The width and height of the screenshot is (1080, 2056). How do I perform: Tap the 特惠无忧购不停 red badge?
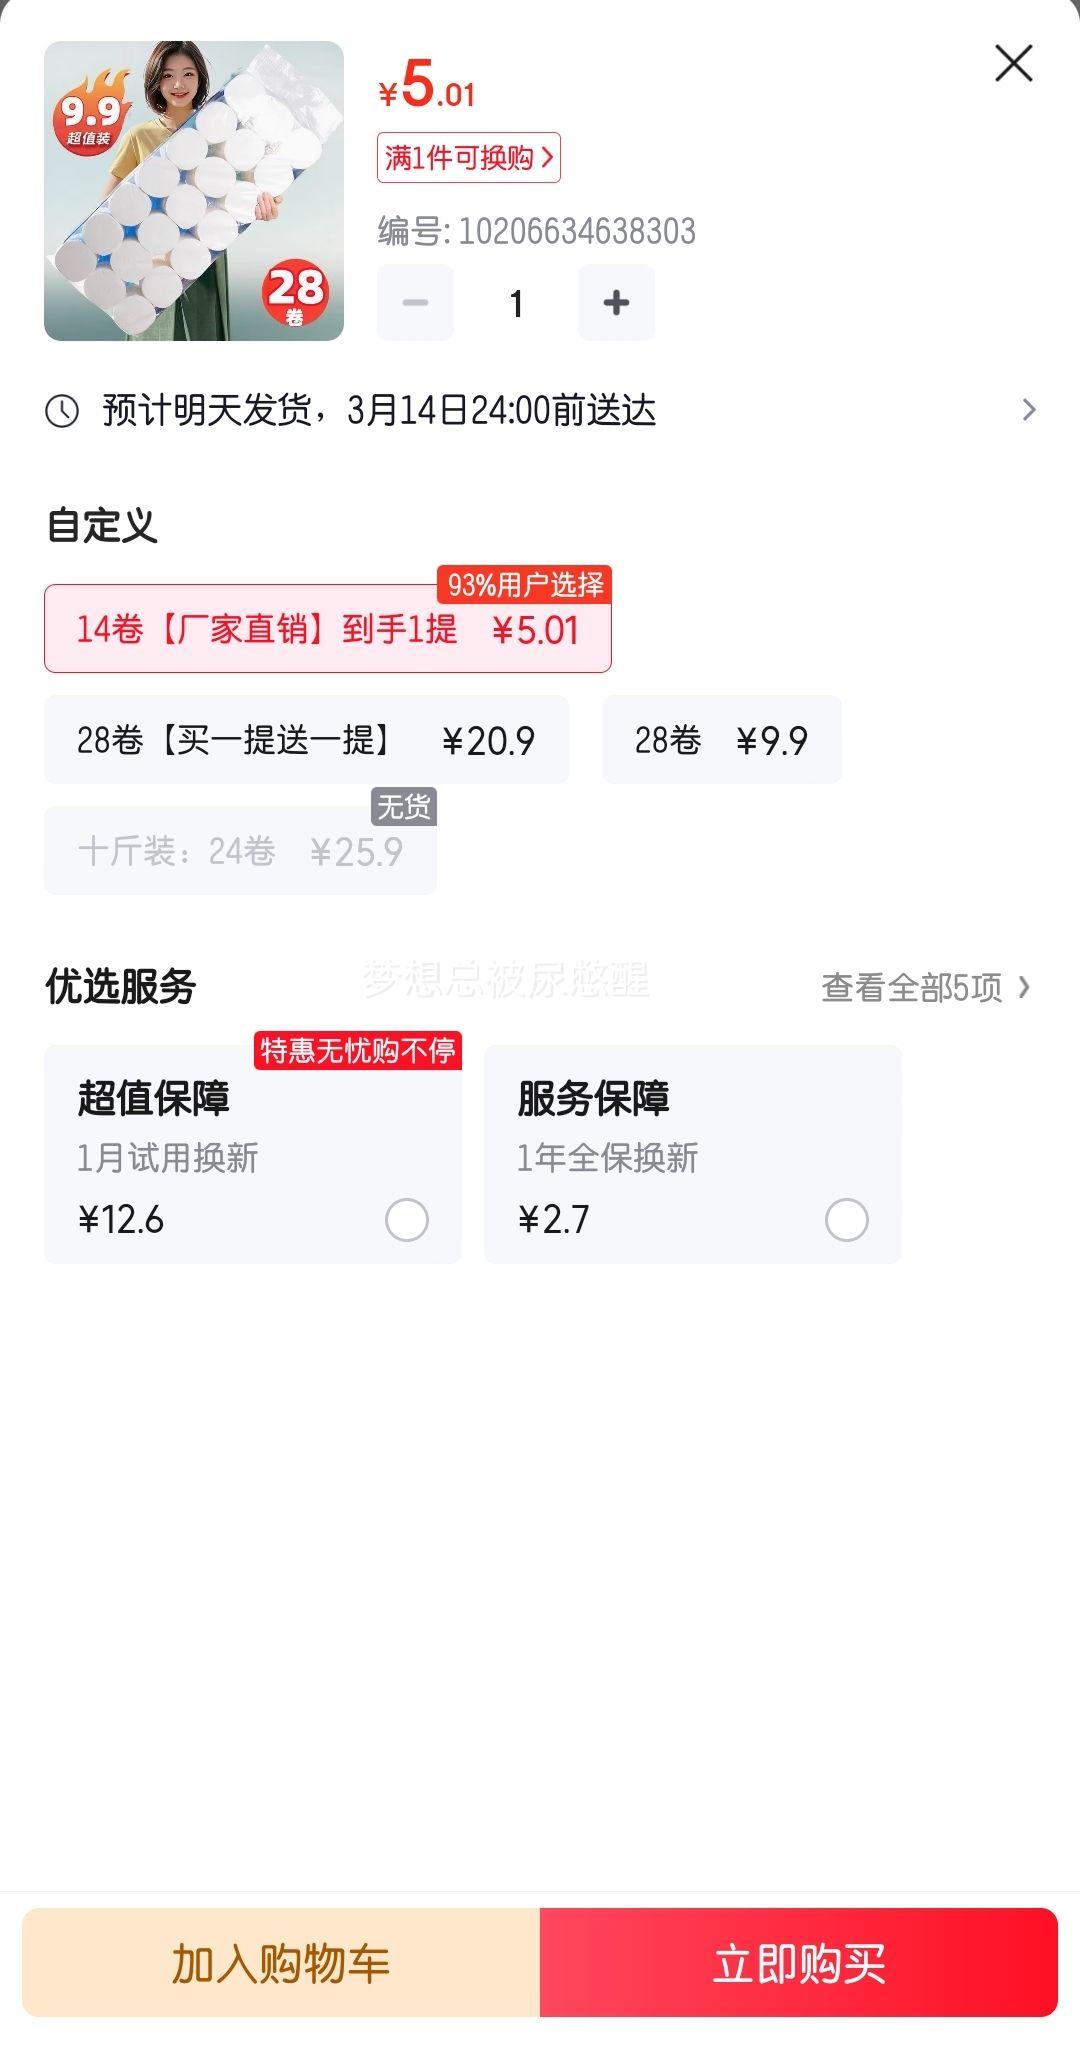(x=358, y=1051)
